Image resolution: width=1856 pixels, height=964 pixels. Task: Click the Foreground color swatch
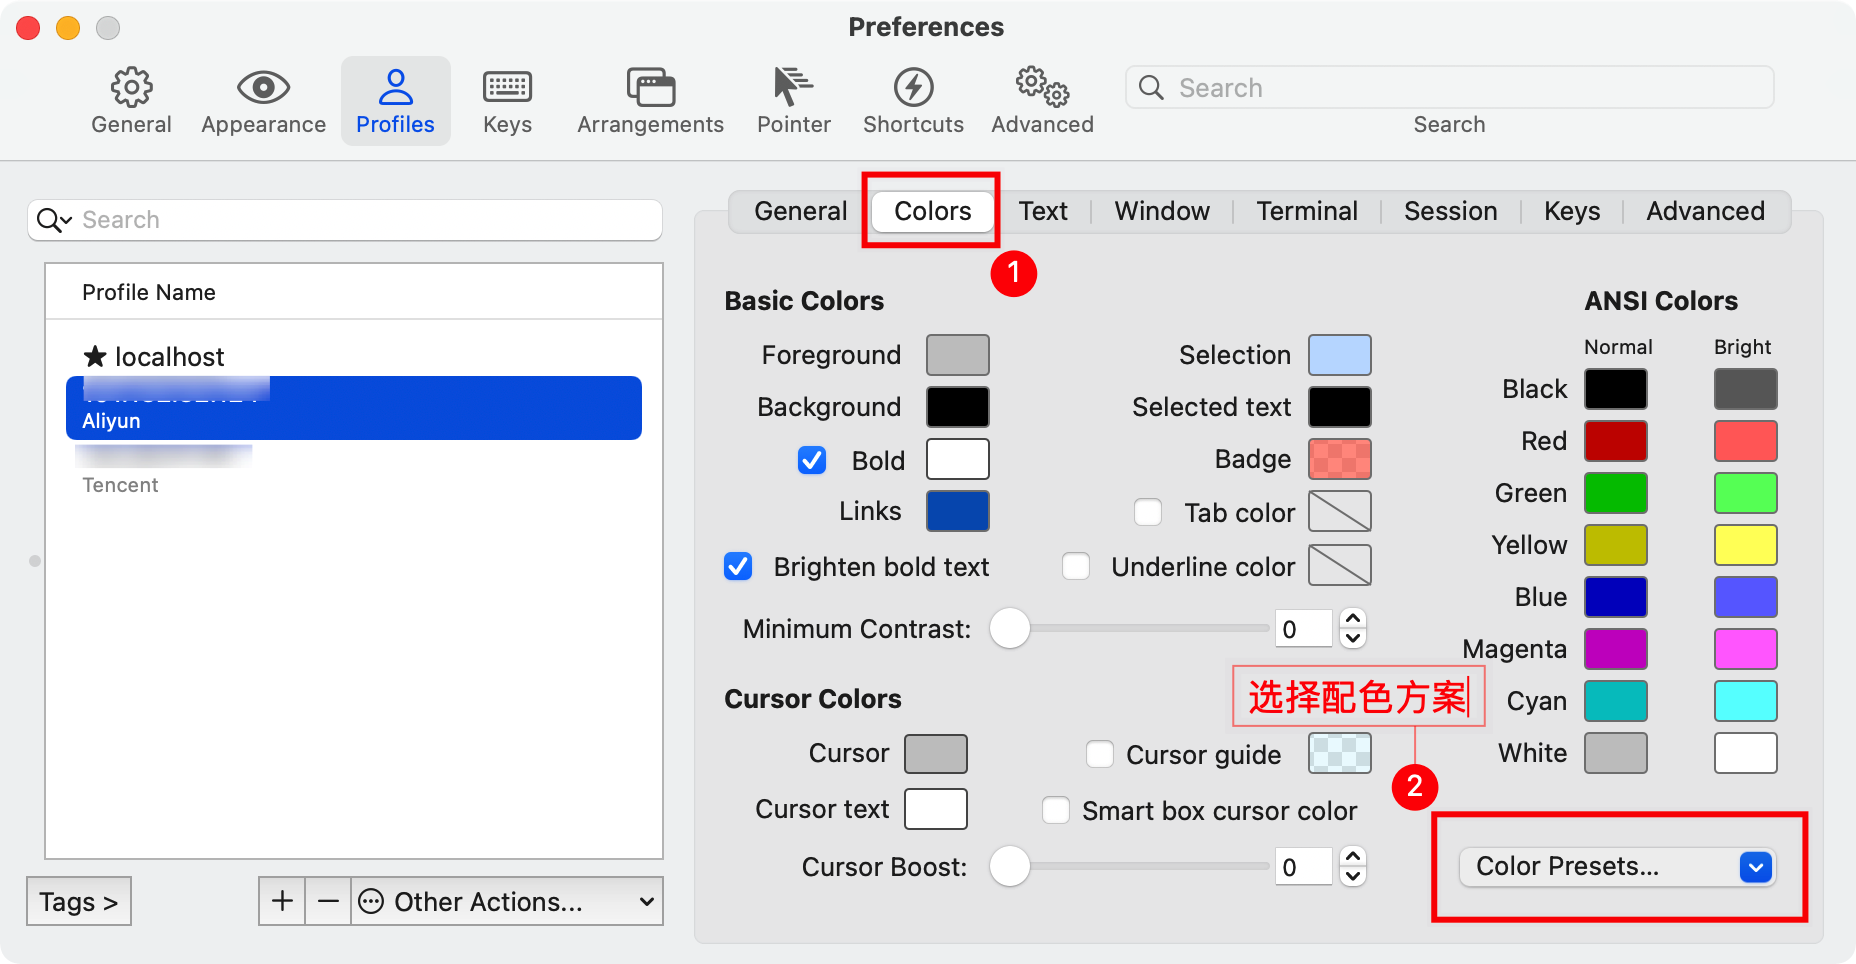click(x=957, y=355)
